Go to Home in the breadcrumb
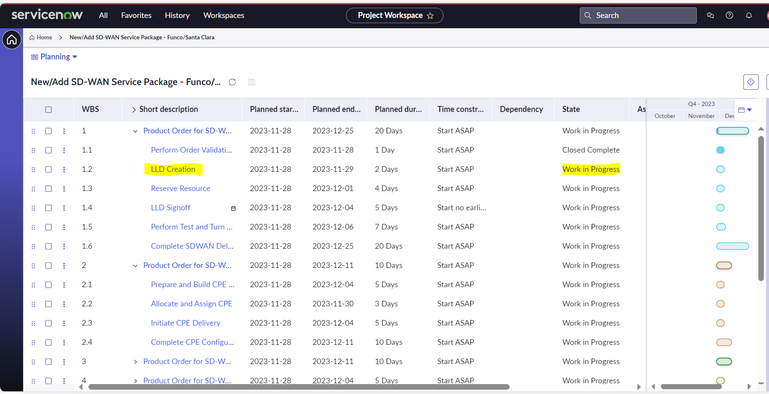 [x=41, y=37]
